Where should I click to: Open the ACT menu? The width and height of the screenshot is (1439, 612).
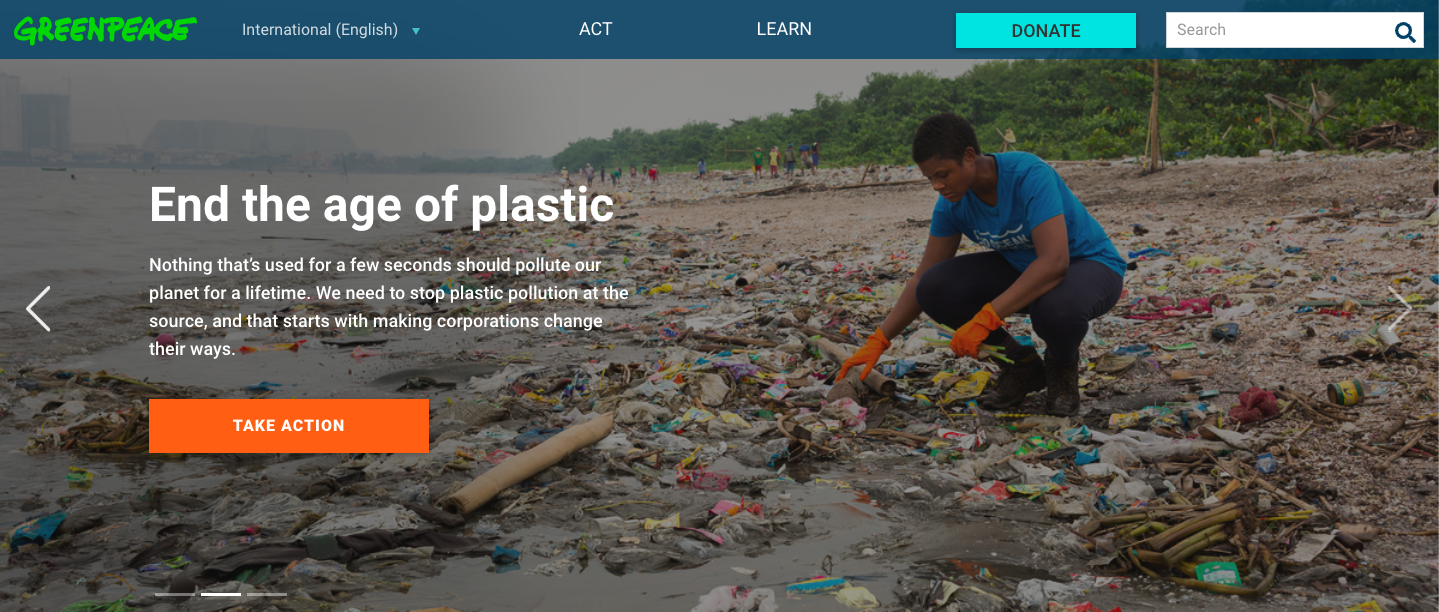[595, 29]
